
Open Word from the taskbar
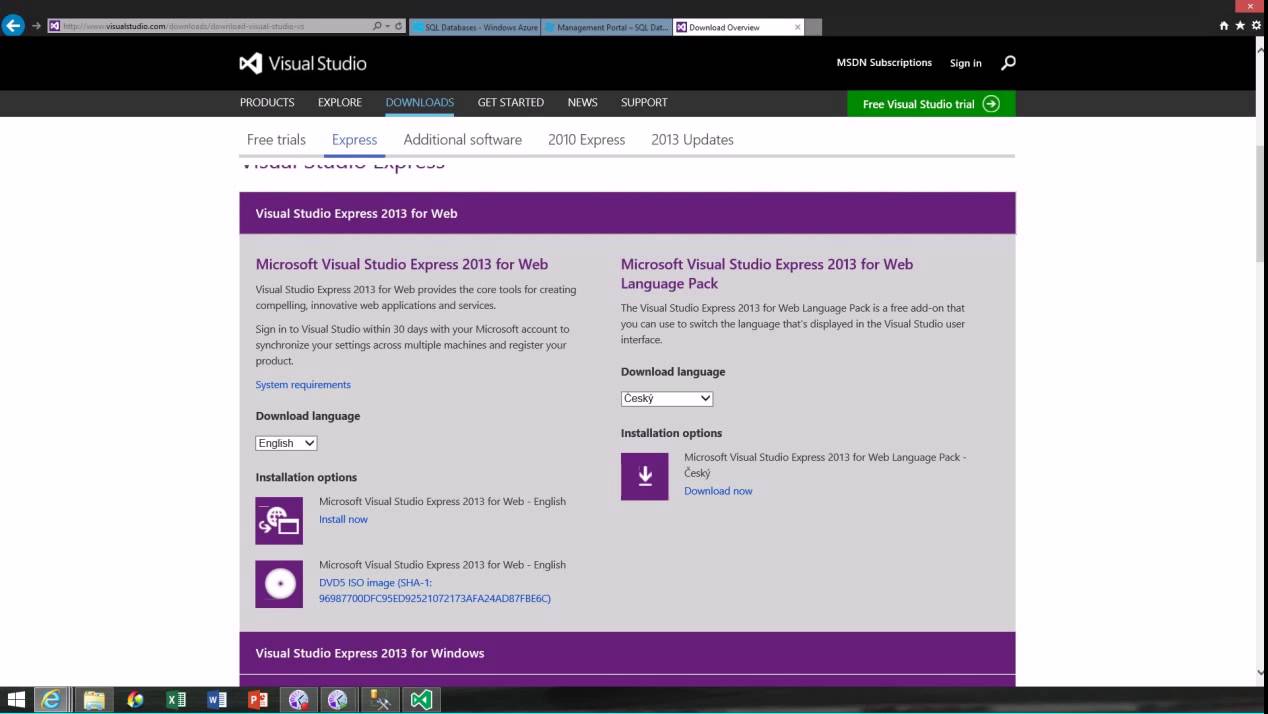[217, 700]
